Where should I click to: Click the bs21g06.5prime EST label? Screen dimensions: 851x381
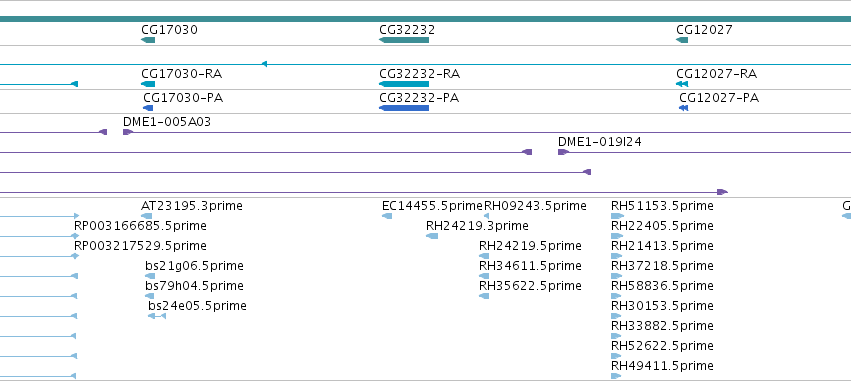click(194, 266)
